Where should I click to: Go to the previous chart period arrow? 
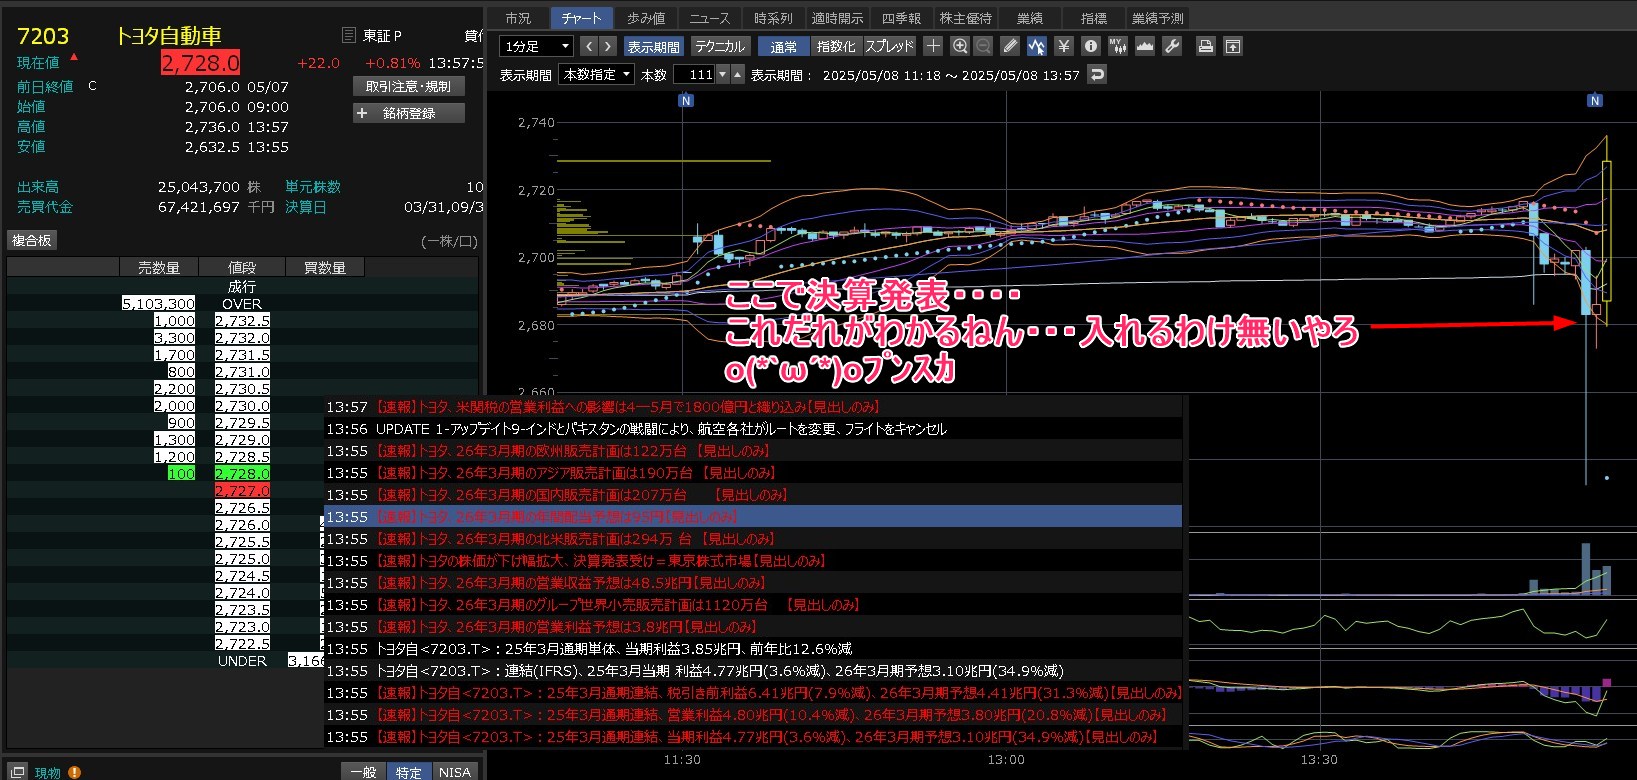589,46
